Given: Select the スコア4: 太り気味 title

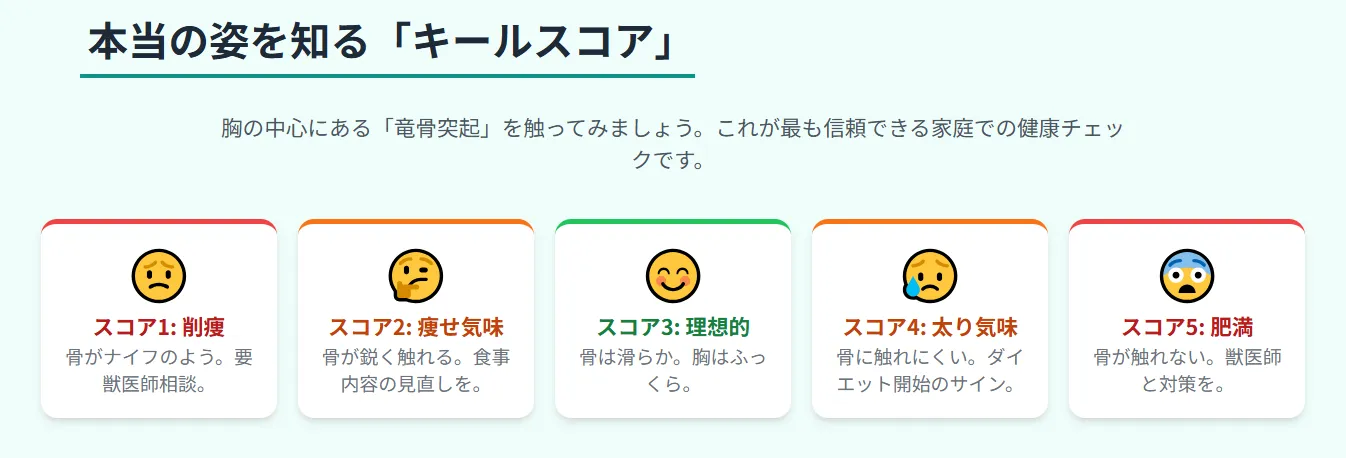Looking at the screenshot, I should tap(930, 328).
